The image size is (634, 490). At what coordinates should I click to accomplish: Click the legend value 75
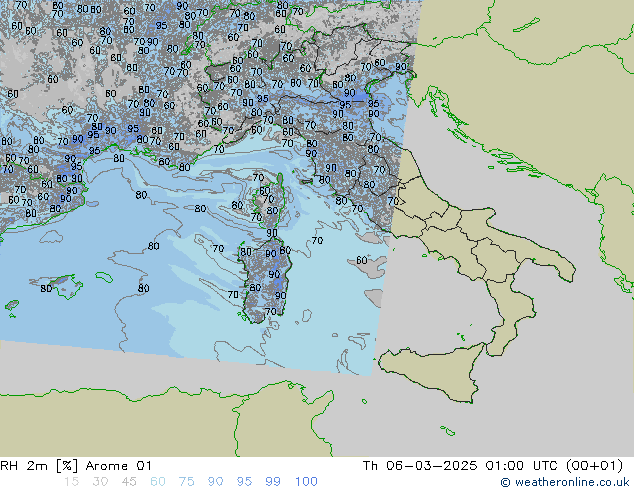tap(186, 482)
